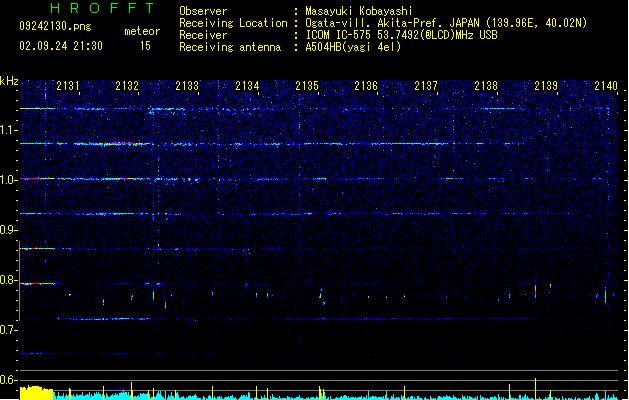Click the kHz axis unit label
The height and width of the screenshot is (400, 629).
pos(9,81)
